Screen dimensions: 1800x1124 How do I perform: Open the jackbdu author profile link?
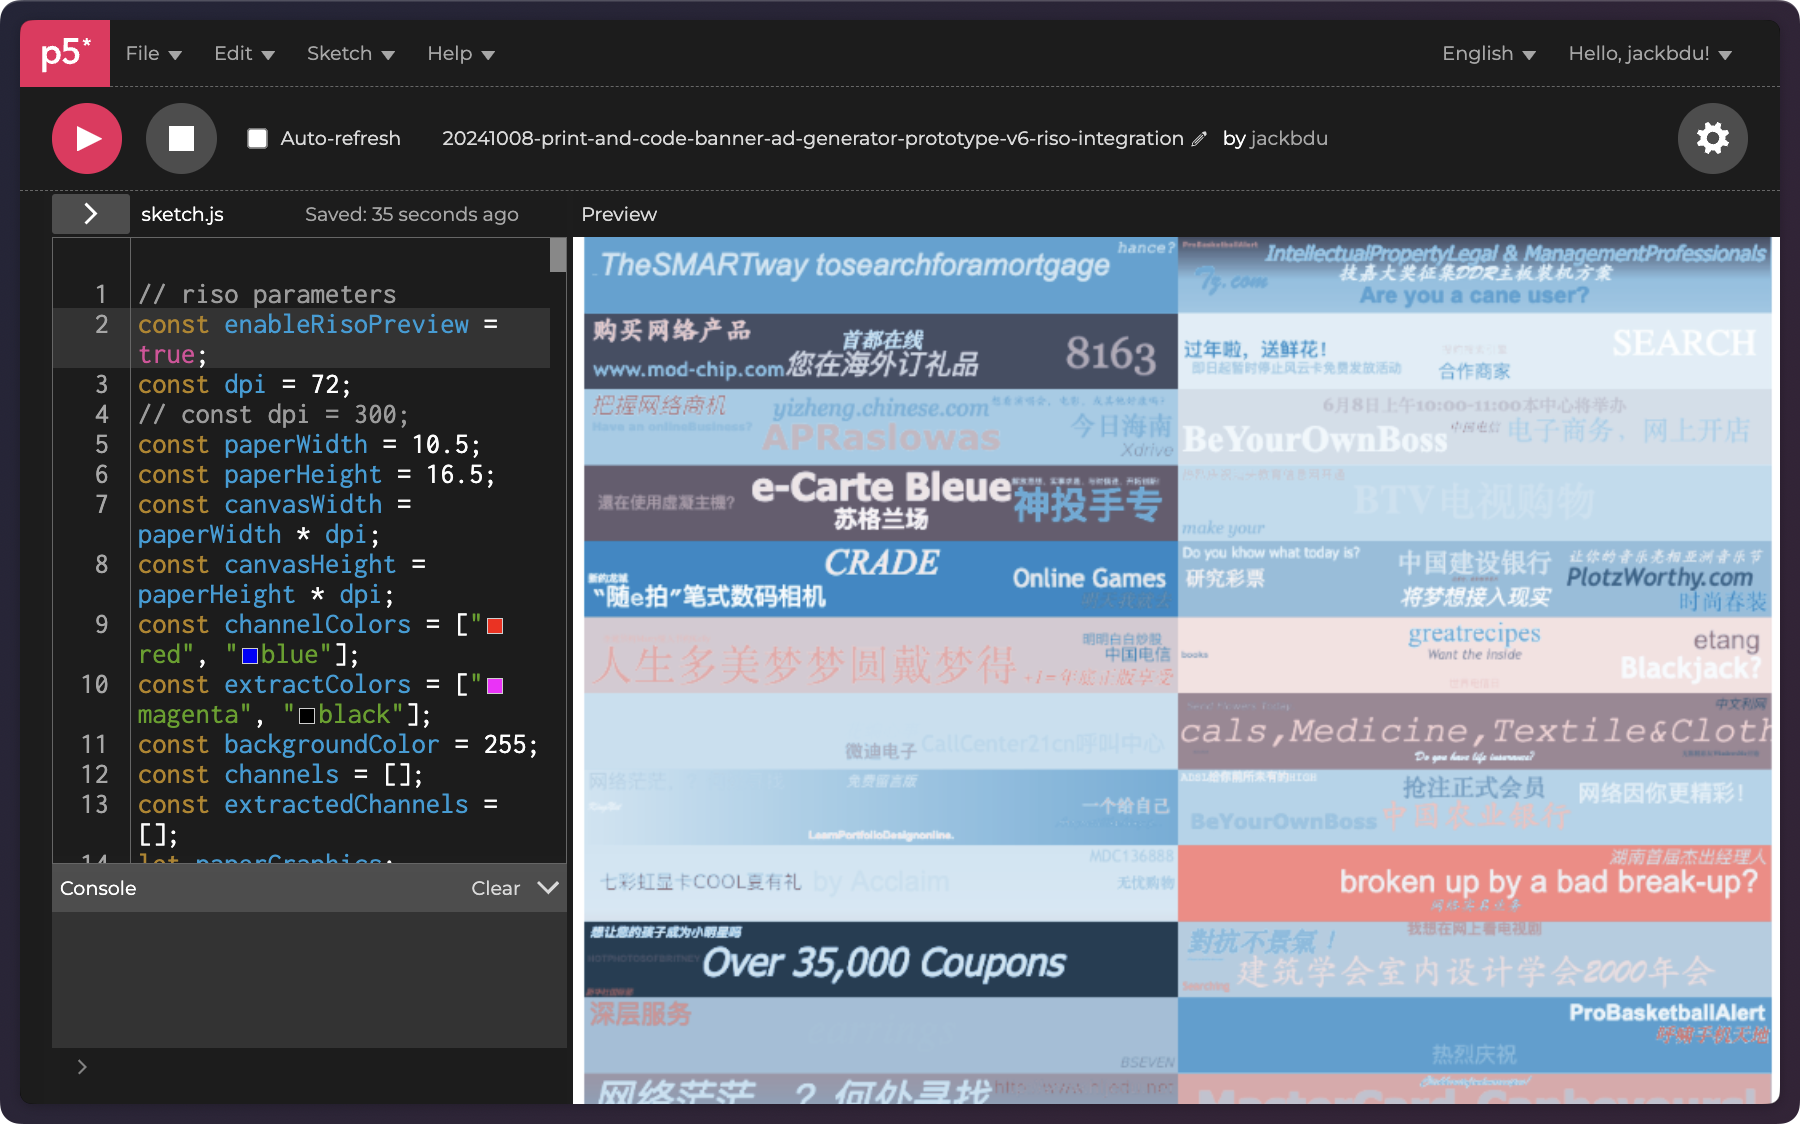click(x=1289, y=139)
